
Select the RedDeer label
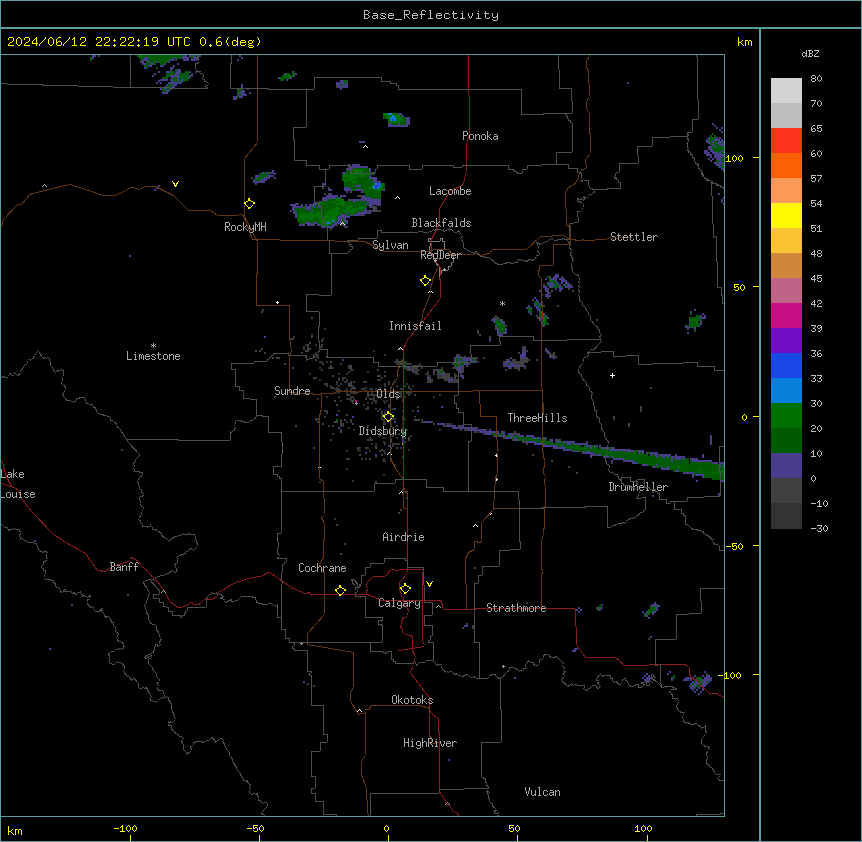tap(440, 255)
